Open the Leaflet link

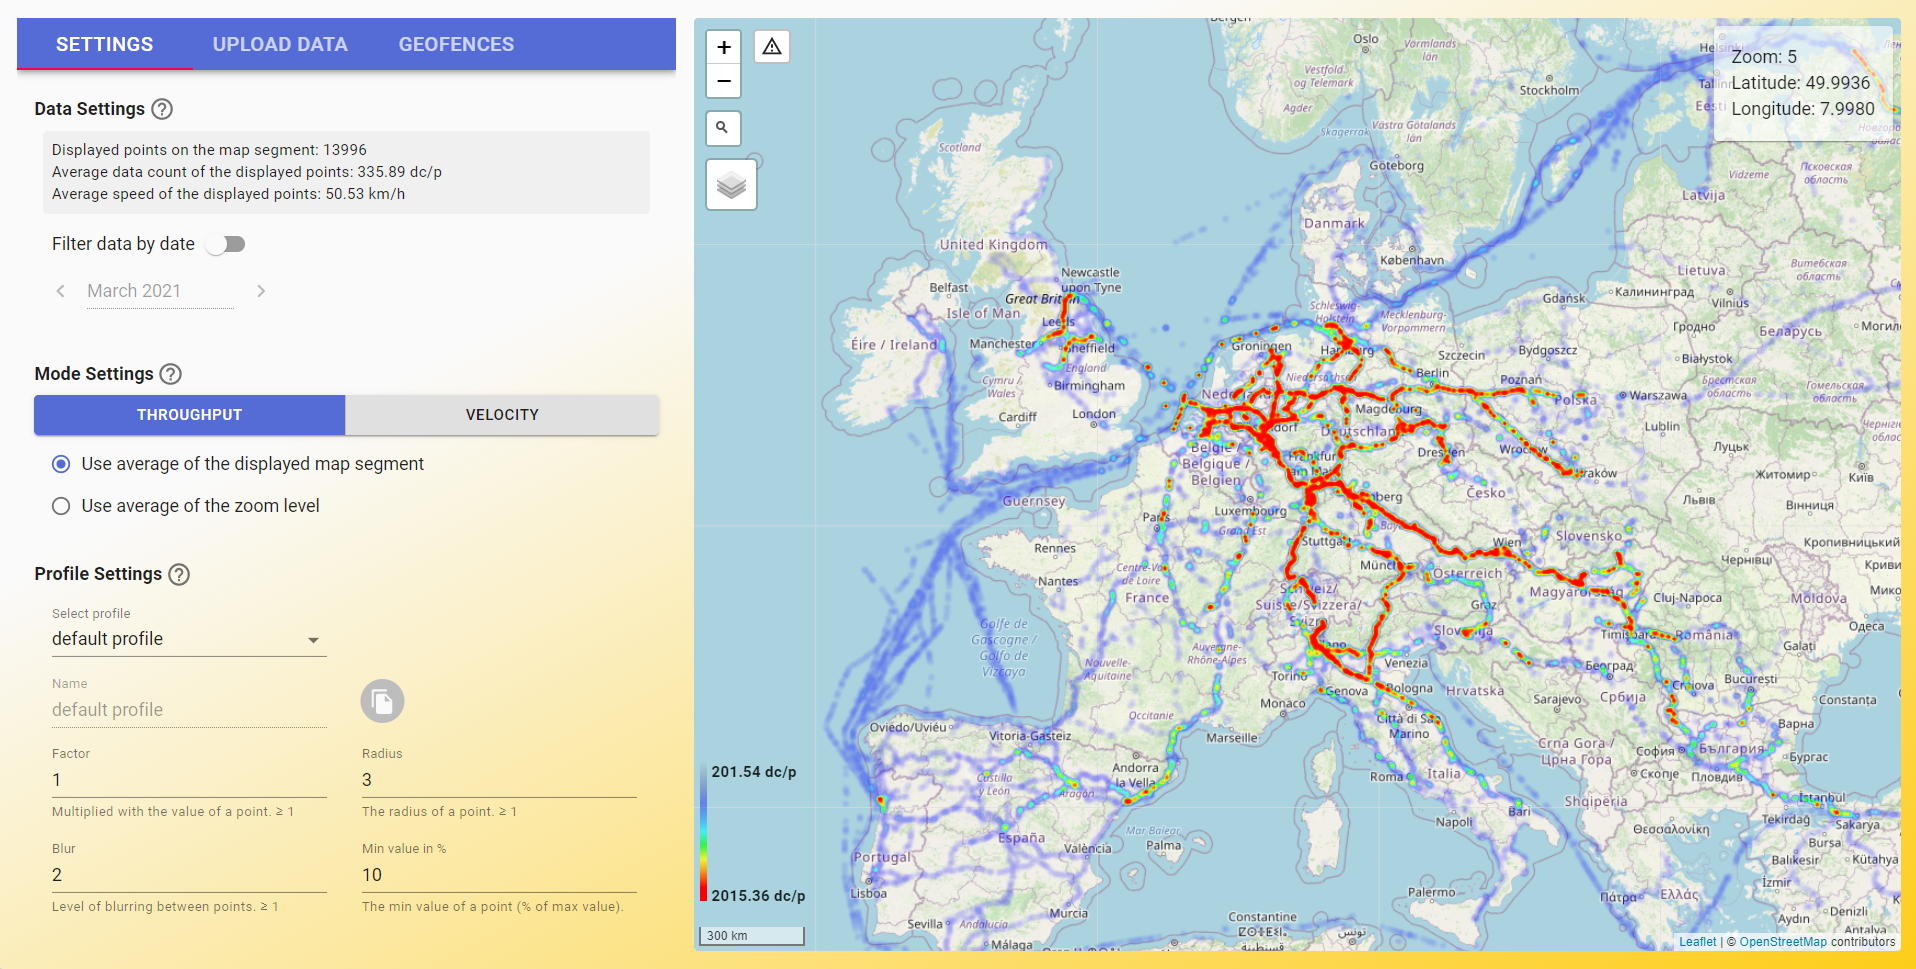[1698, 942]
